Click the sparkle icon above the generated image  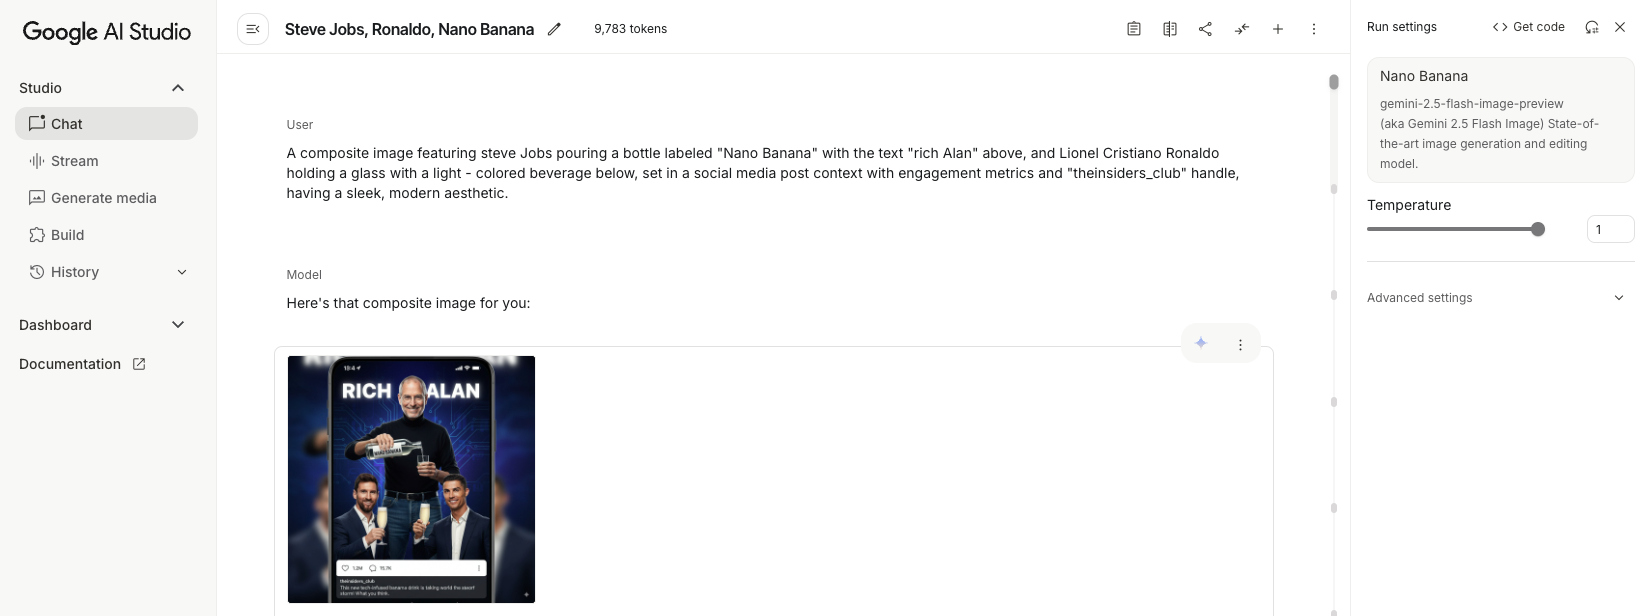point(1201,344)
